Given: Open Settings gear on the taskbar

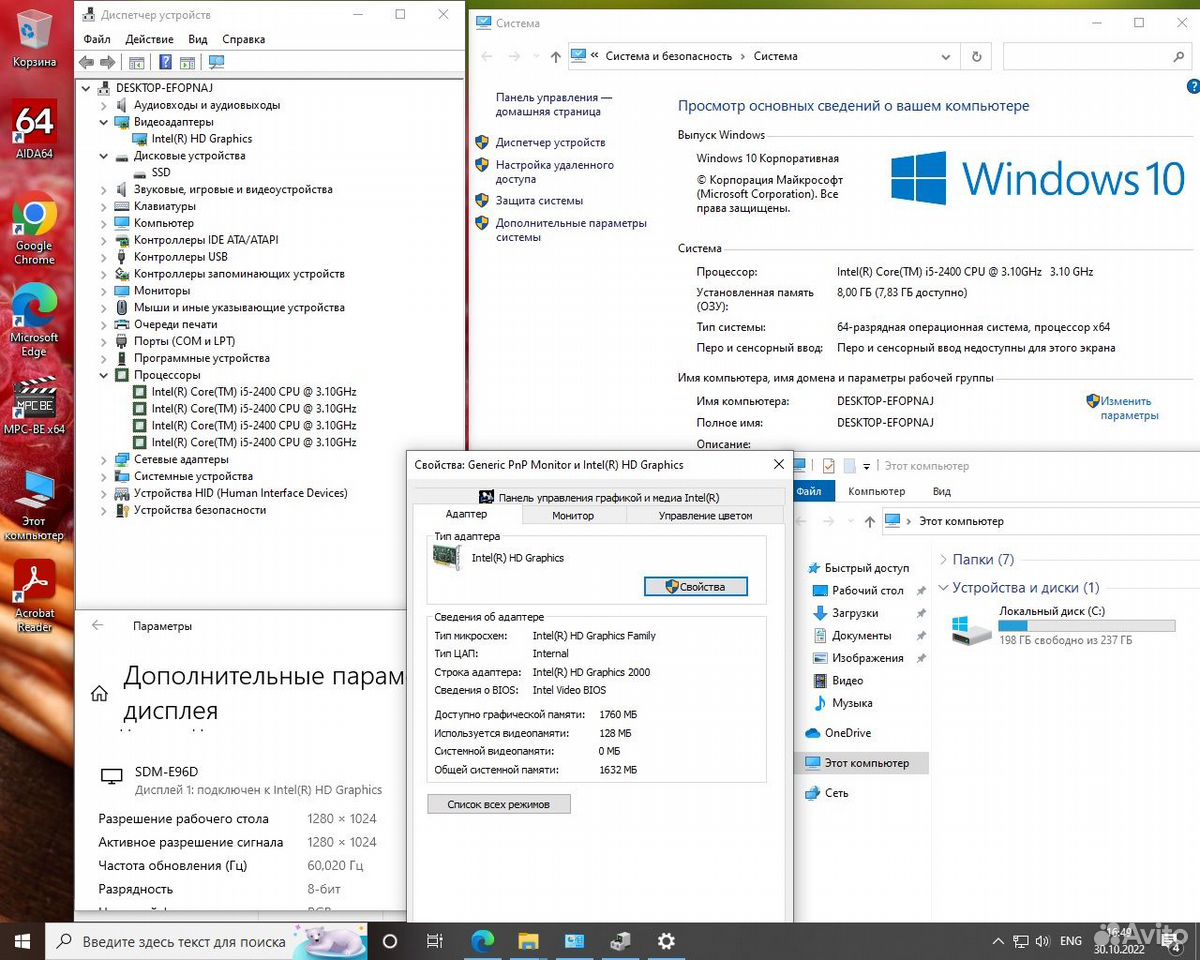Looking at the screenshot, I should 666,941.
